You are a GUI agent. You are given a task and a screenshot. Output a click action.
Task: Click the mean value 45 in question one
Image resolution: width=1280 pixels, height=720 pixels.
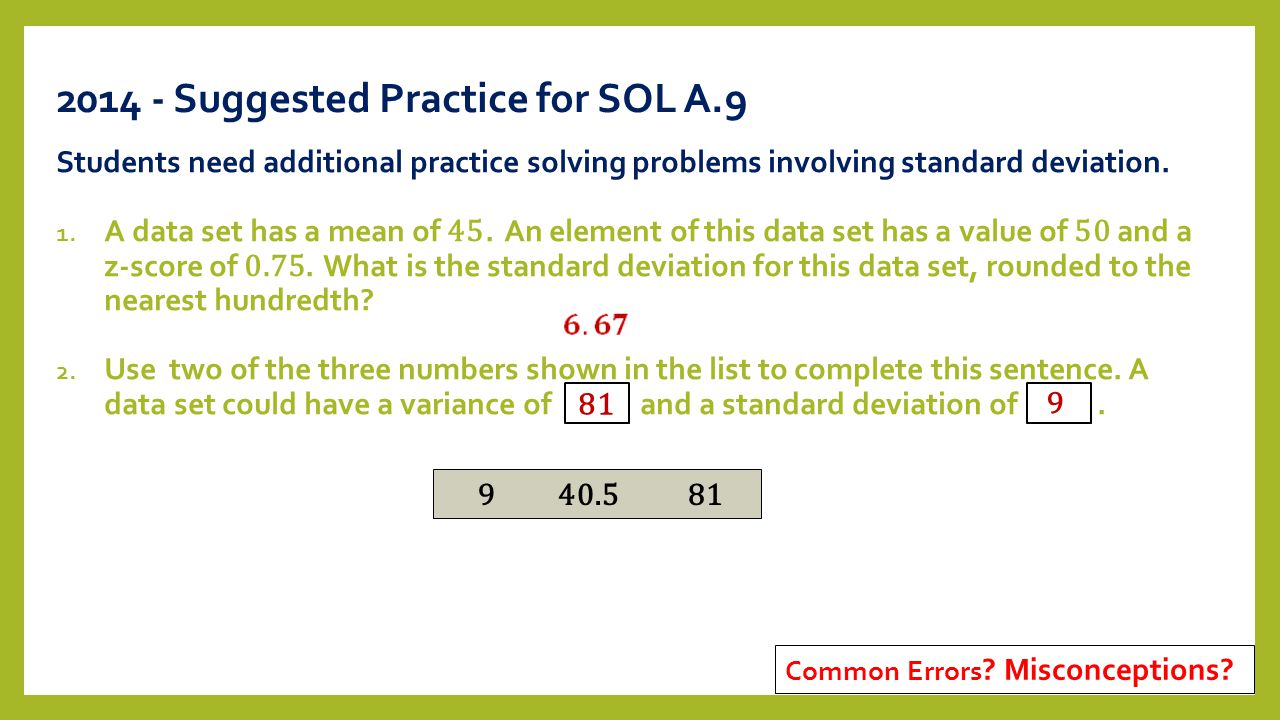[x=467, y=233]
